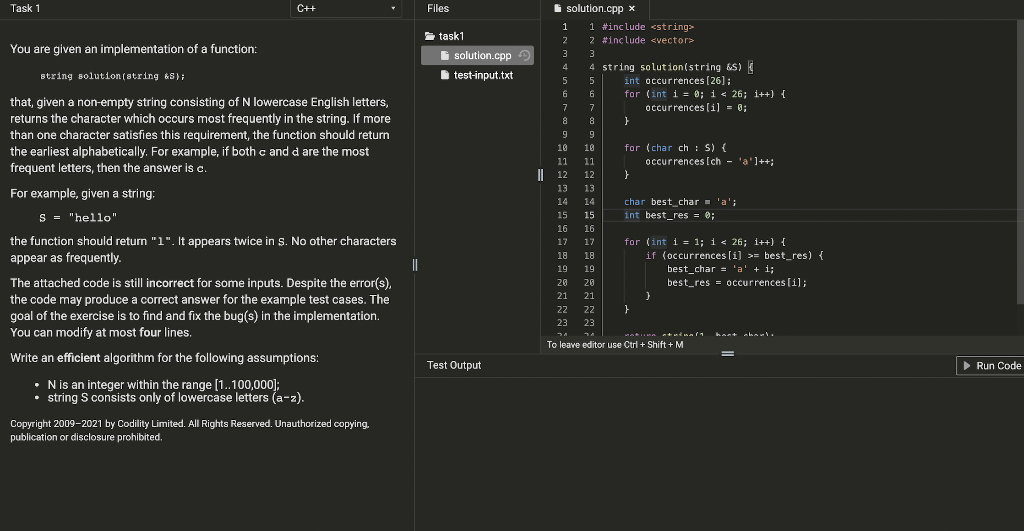The image size is (1024, 531).
Task: Select the Task 1 header label
Action: click(x=25, y=8)
